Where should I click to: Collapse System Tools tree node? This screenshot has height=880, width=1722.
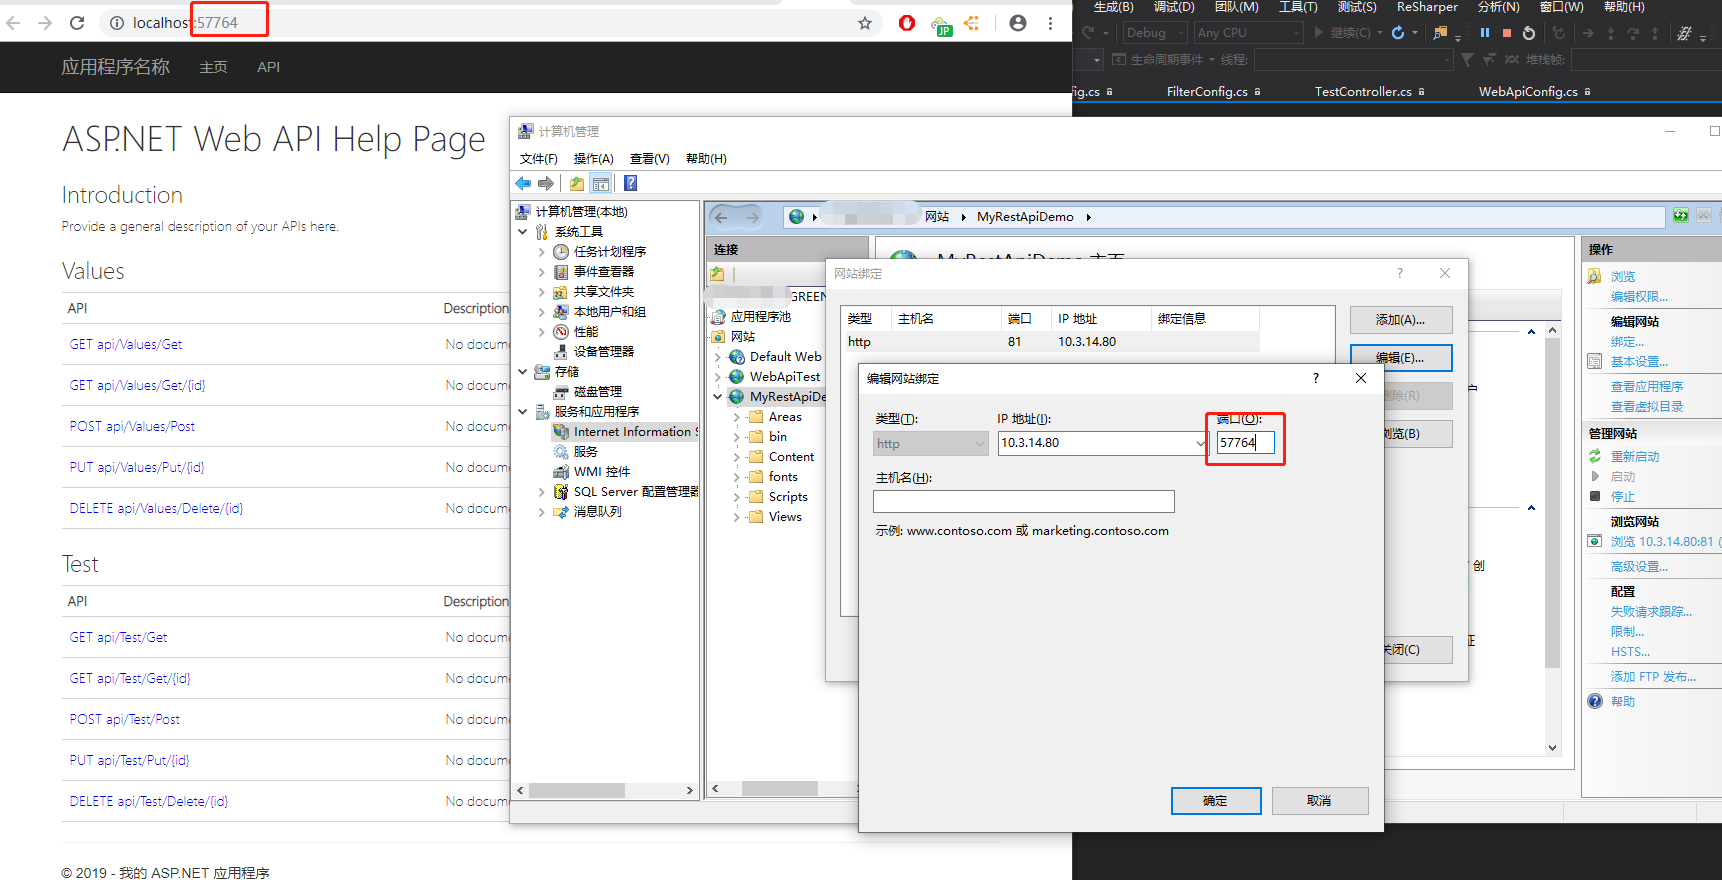pos(523,232)
